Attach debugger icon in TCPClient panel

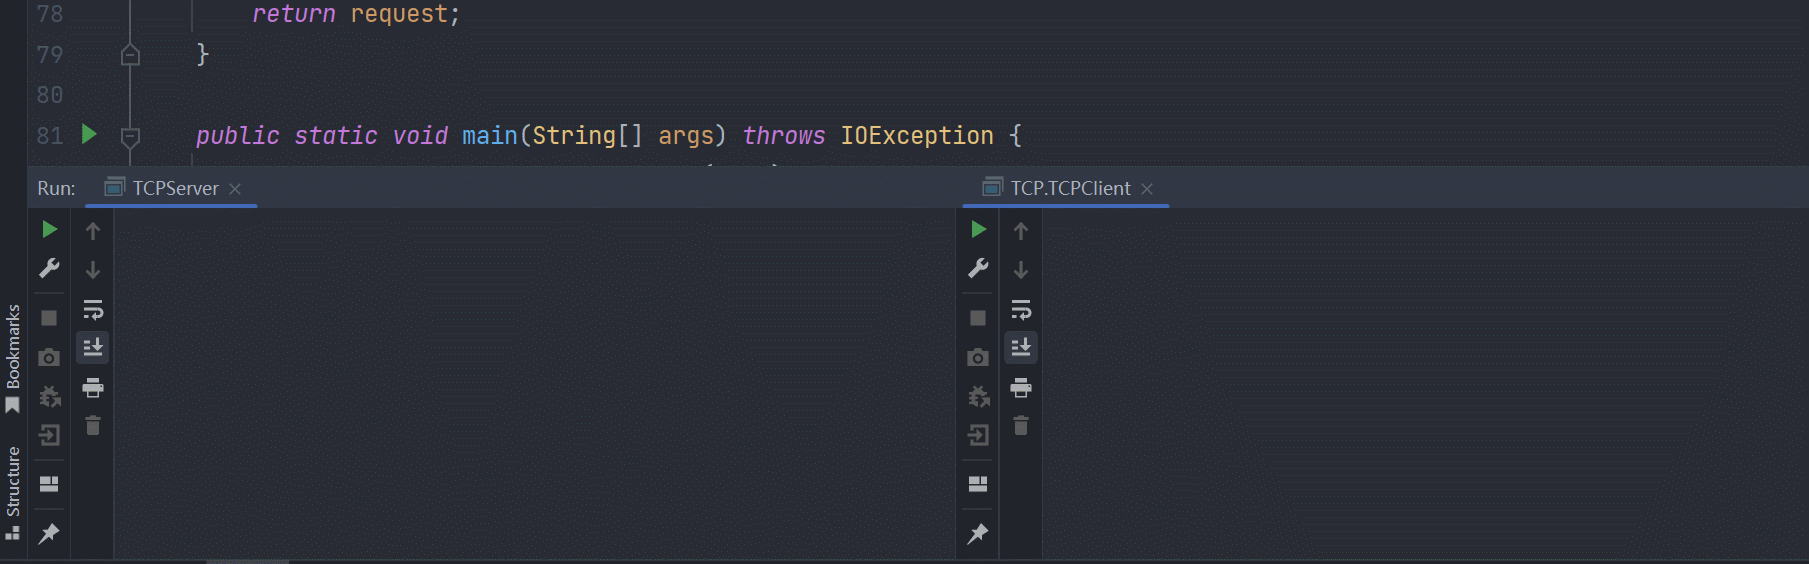pyautogui.click(x=979, y=396)
